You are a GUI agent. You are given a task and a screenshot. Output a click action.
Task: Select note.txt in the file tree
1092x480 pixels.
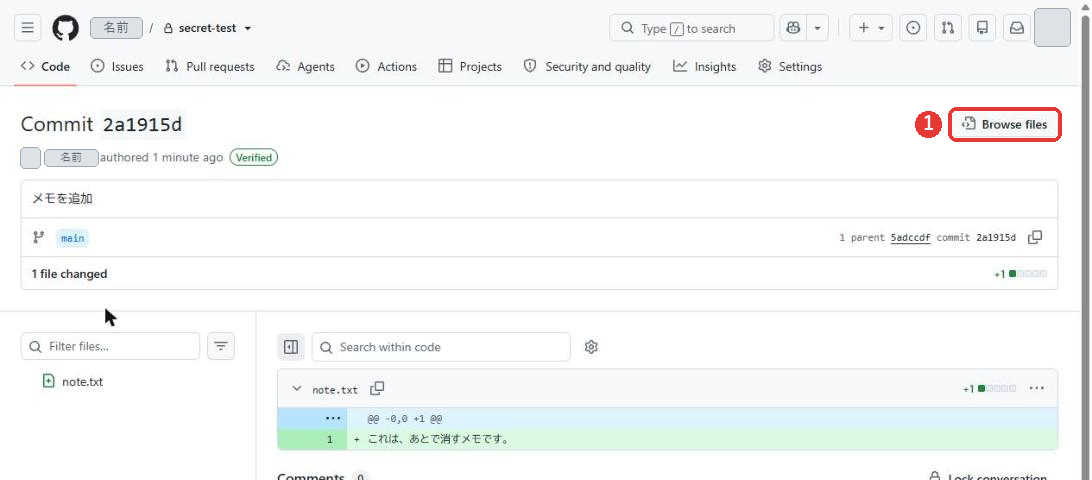click(x=82, y=382)
